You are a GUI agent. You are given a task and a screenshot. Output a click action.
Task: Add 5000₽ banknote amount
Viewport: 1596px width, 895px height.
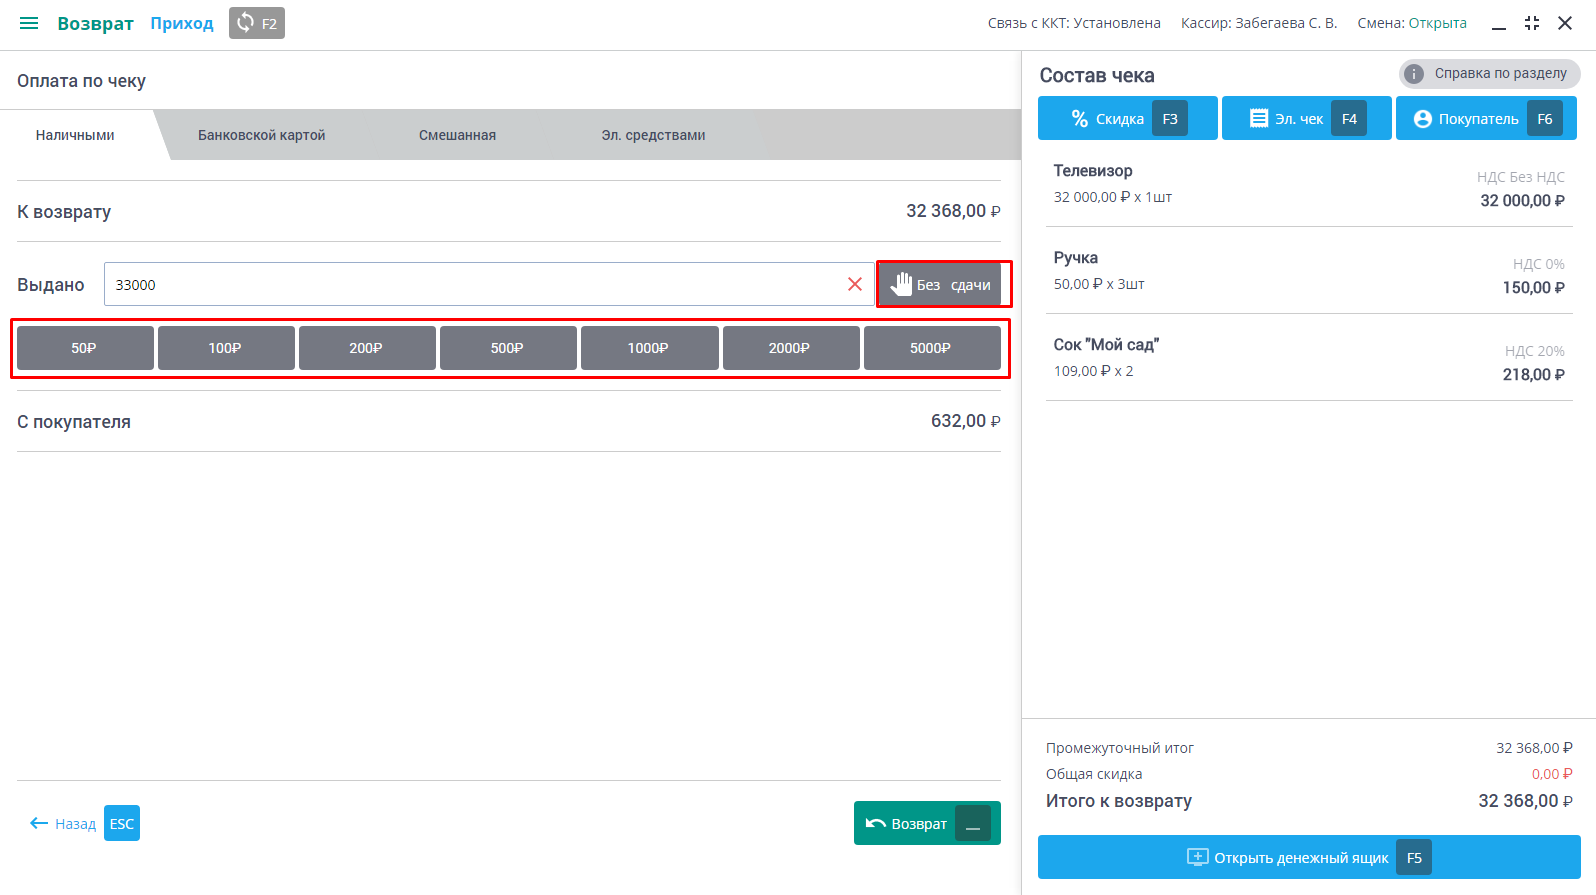pyautogui.click(x=932, y=348)
